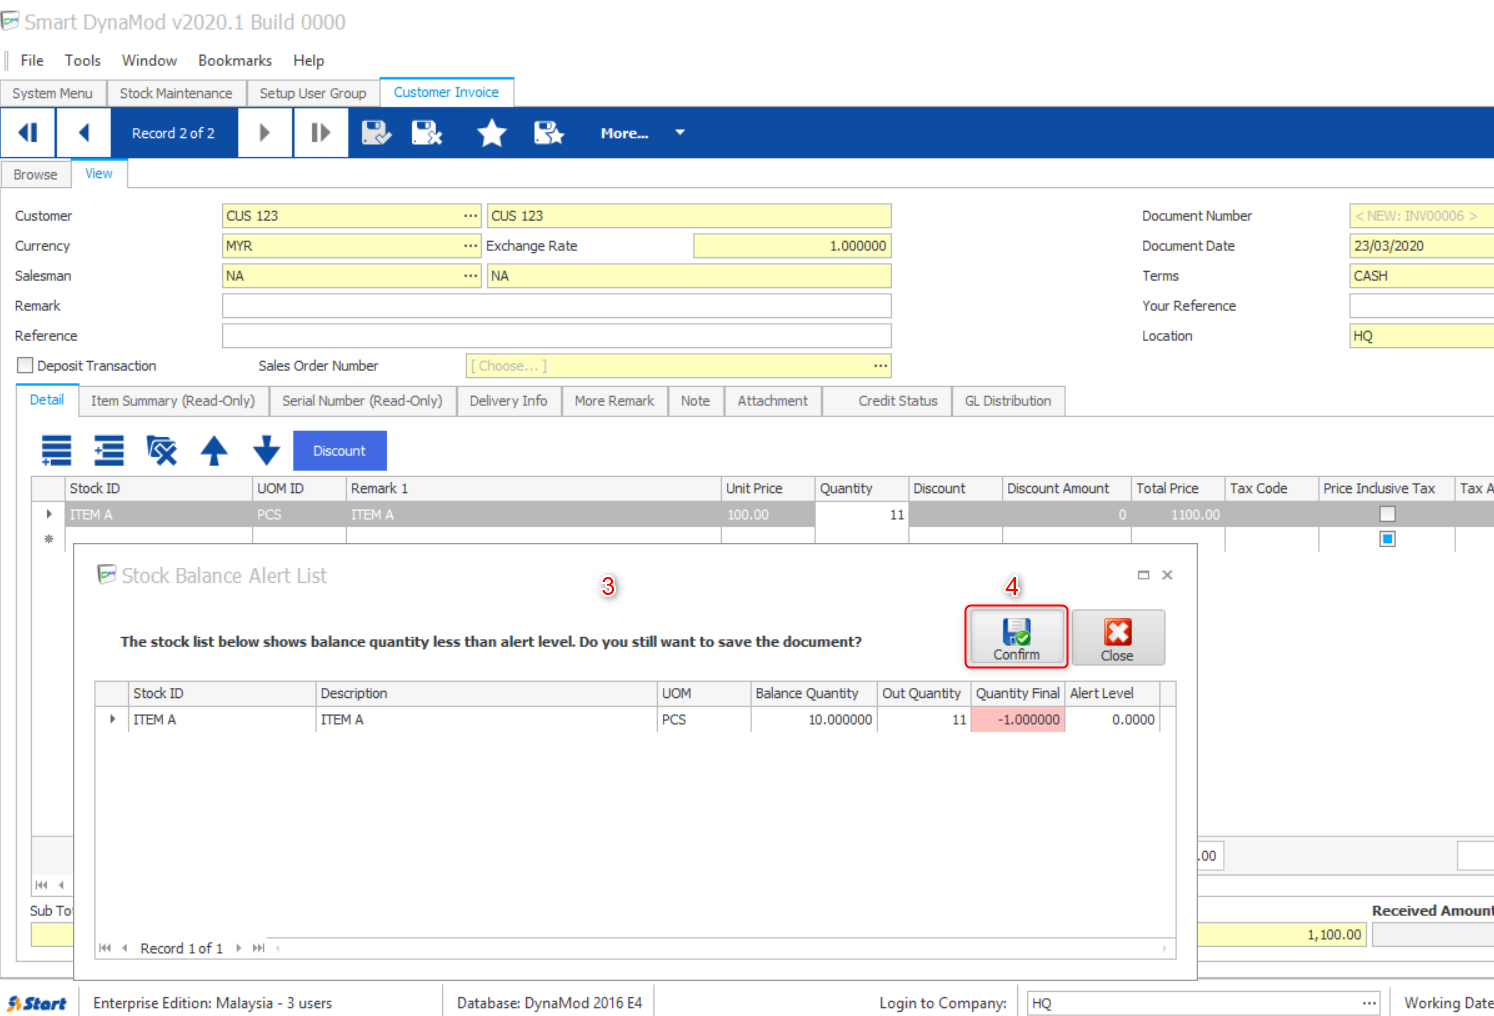Click the Terms field showing CASH
The height and width of the screenshot is (1016, 1494).
1421,276
